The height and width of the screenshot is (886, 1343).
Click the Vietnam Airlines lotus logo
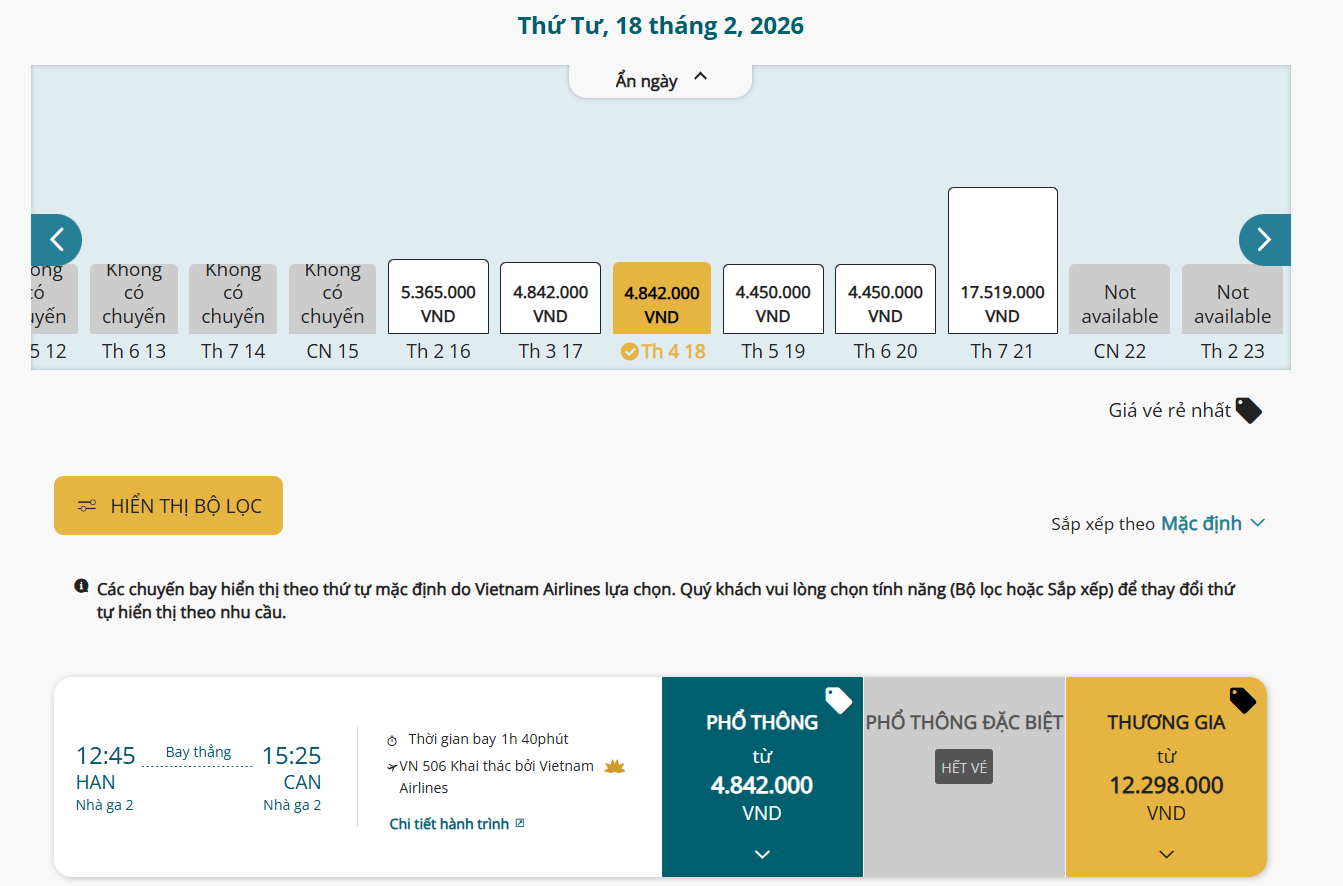point(614,767)
